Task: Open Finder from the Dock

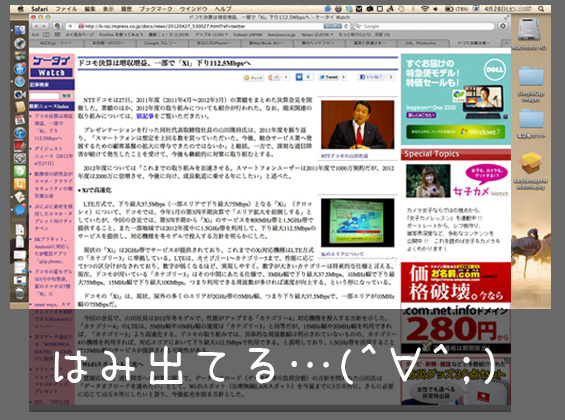Action: click(x=19, y=30)
